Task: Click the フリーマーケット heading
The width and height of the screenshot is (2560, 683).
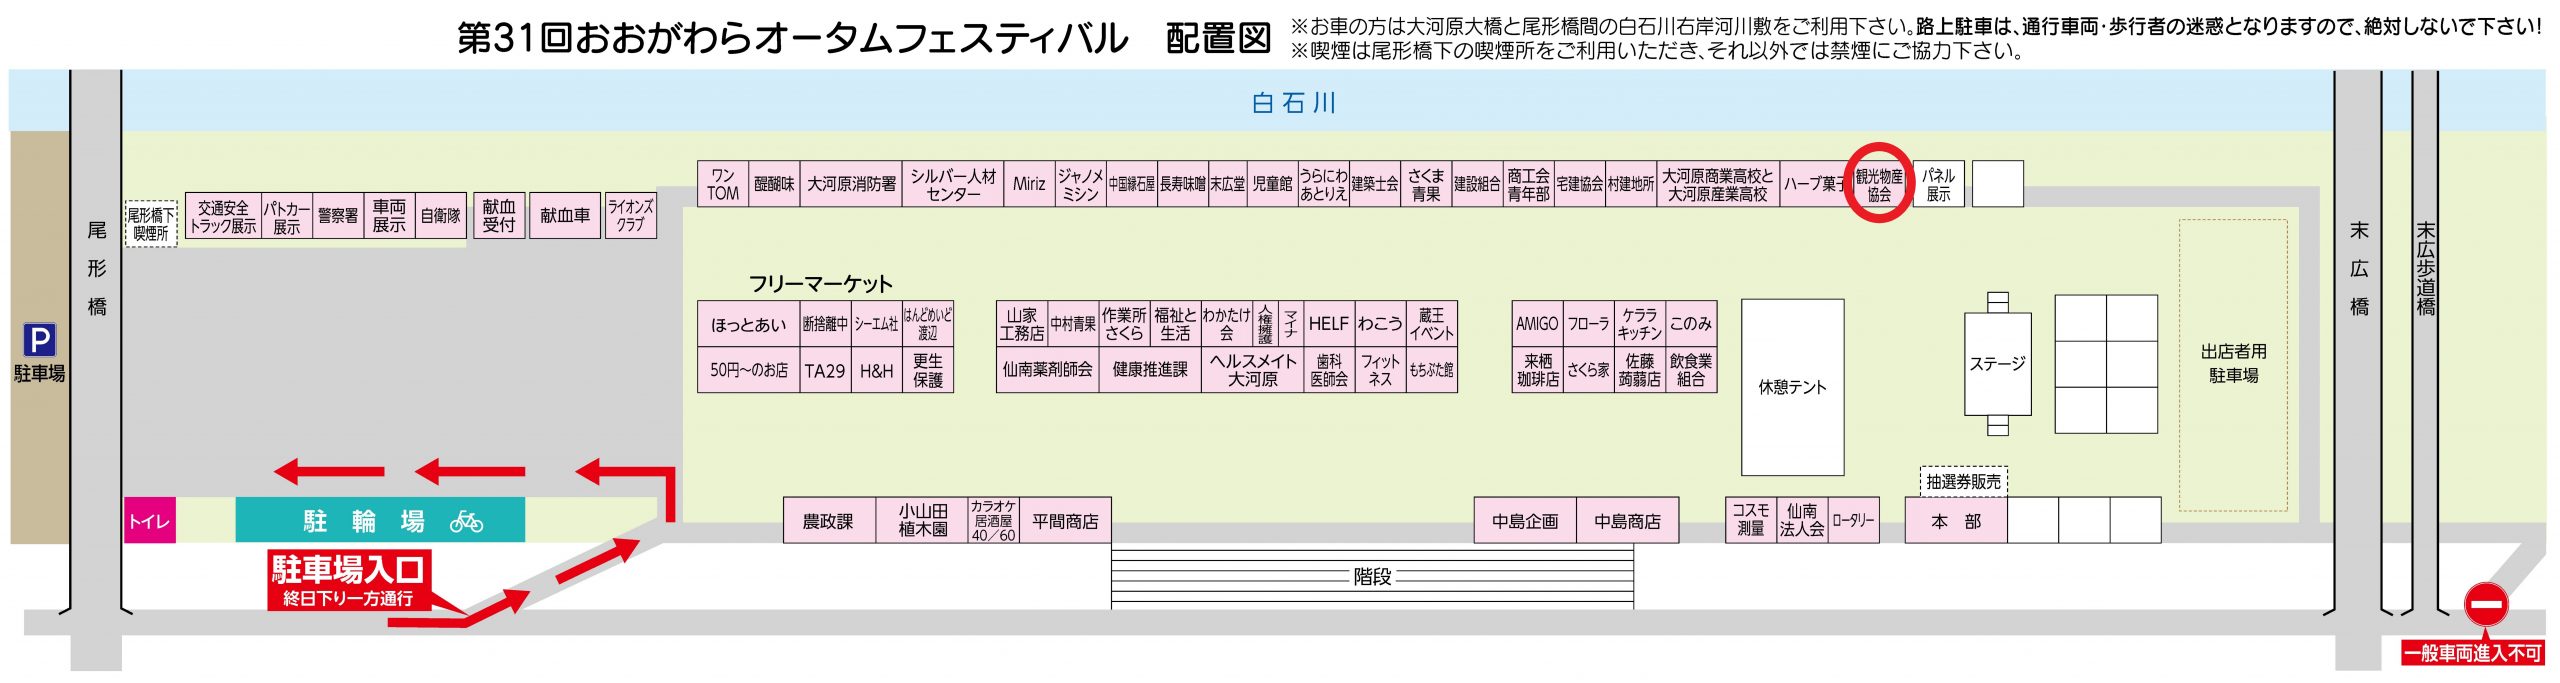Action: coord(820,284)
